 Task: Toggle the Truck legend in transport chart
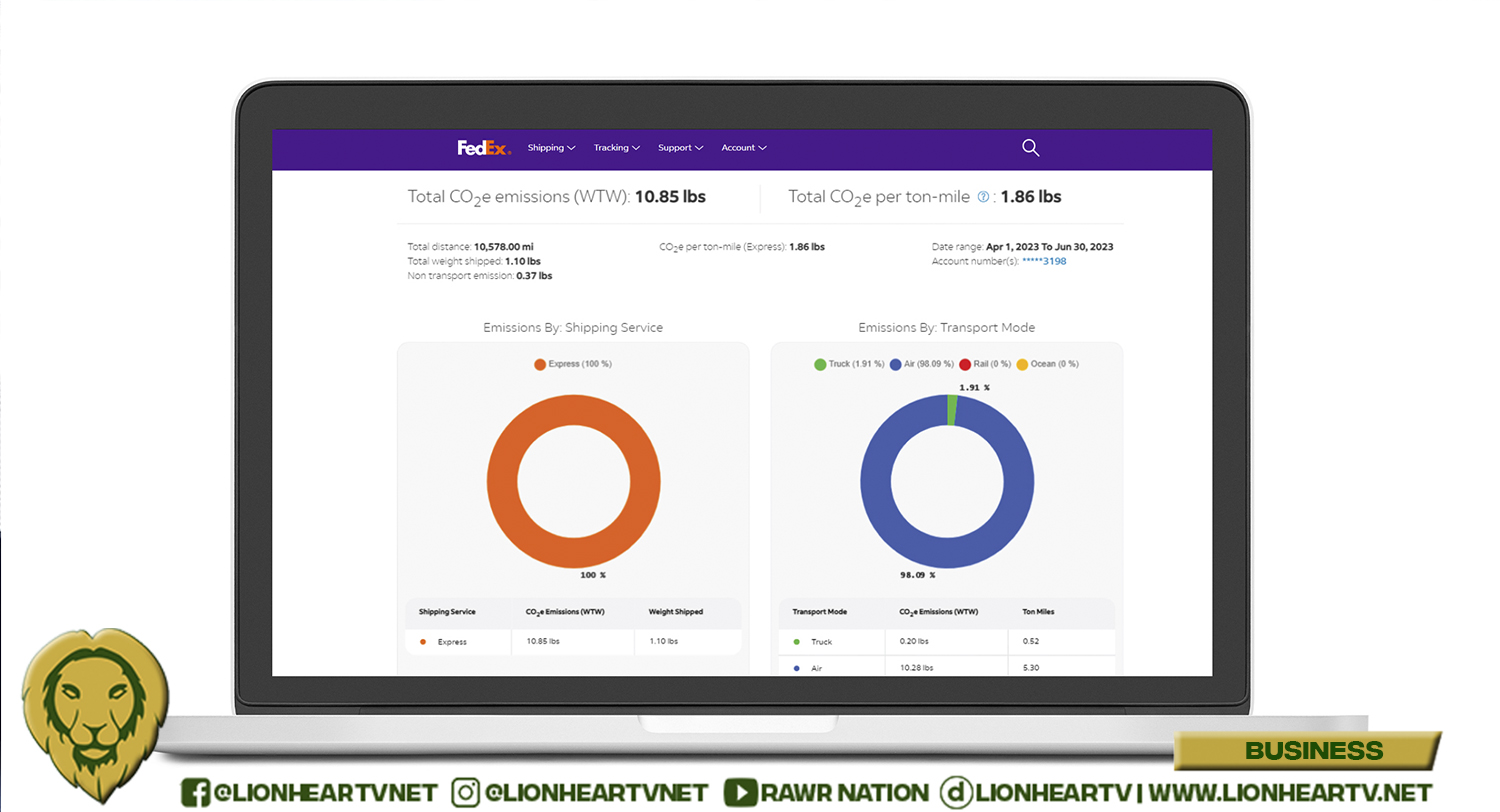[848, 364]
